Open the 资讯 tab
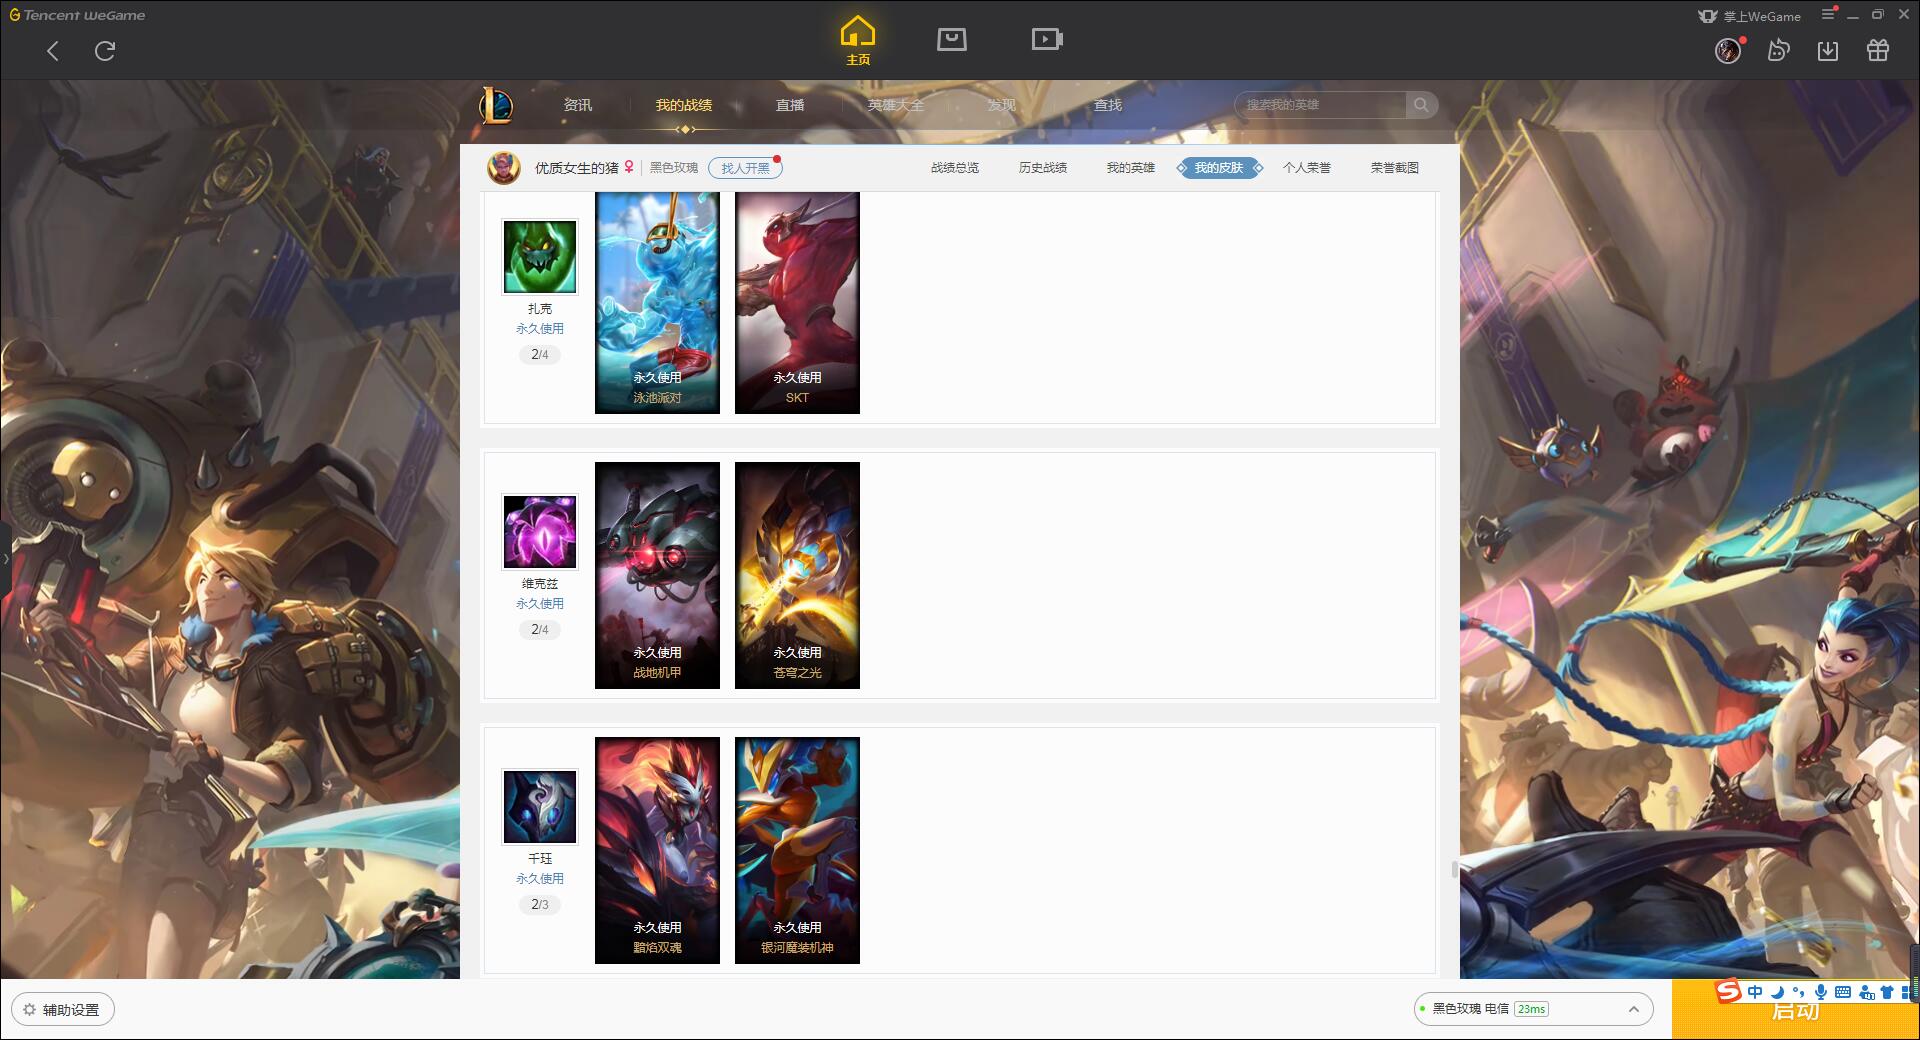The image size is (1920, 1040). point(578,105)
